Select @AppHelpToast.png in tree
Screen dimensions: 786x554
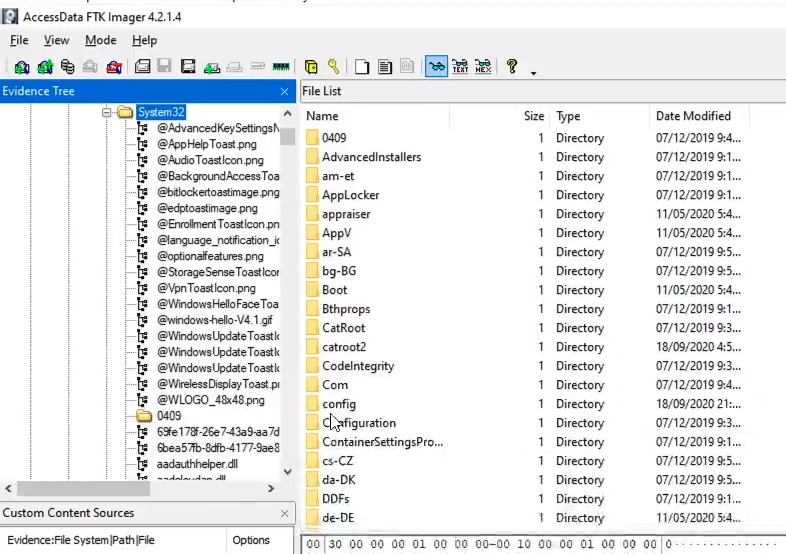[207, 144]
